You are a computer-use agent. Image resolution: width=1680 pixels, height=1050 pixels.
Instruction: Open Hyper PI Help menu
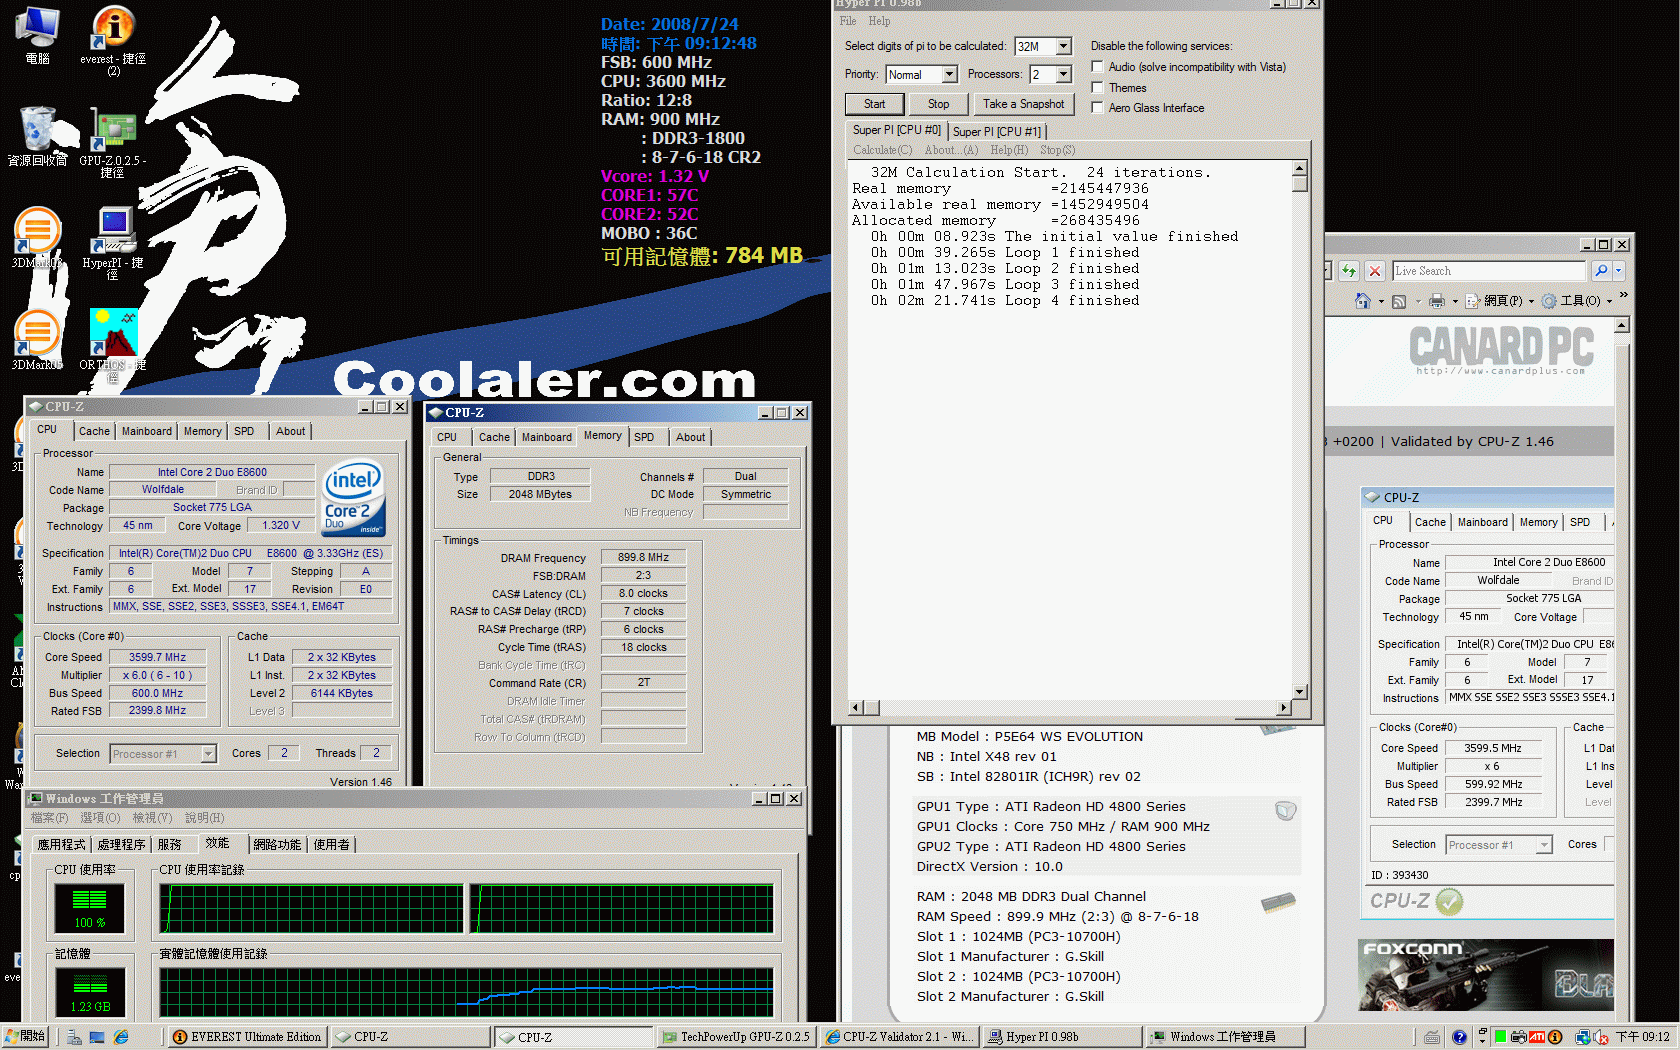tap(879, 21)
